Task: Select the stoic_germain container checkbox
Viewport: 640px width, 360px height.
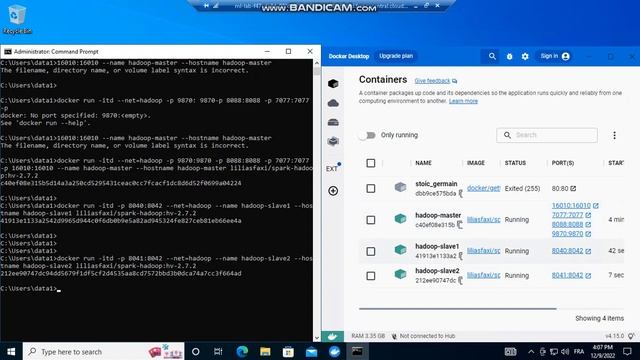Action: click(371, 189)
